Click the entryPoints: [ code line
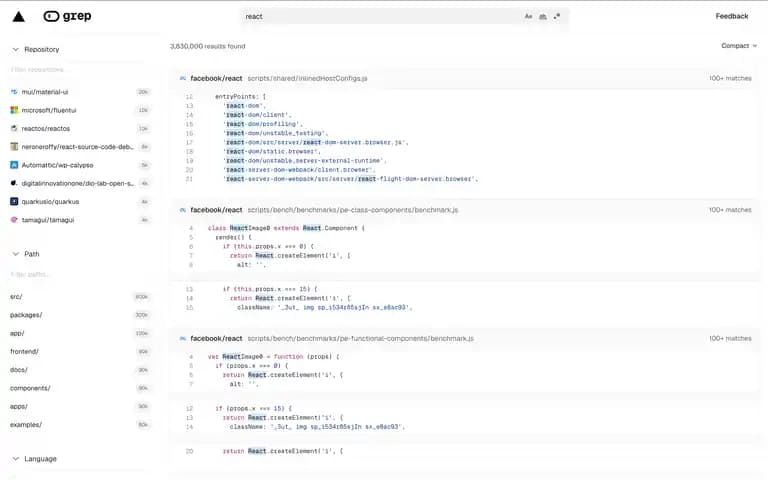 click(x=240, y=96)
